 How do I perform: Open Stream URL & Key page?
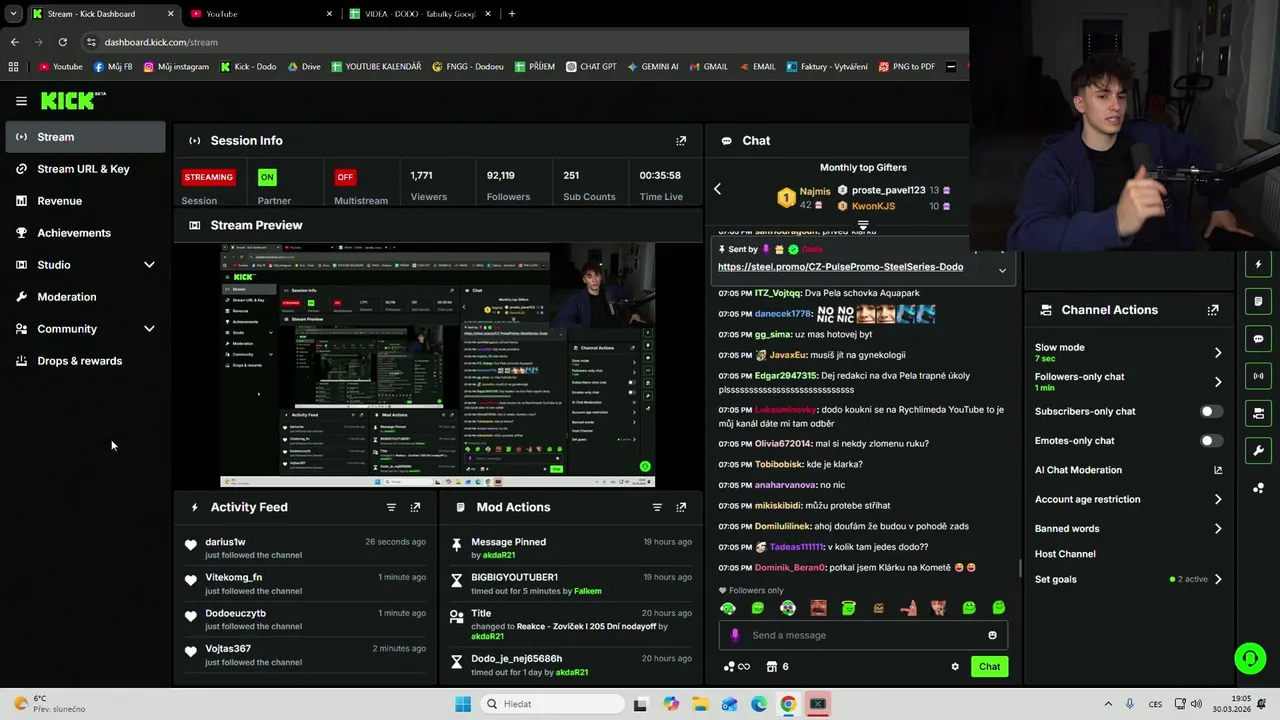(x=85, y=169)
